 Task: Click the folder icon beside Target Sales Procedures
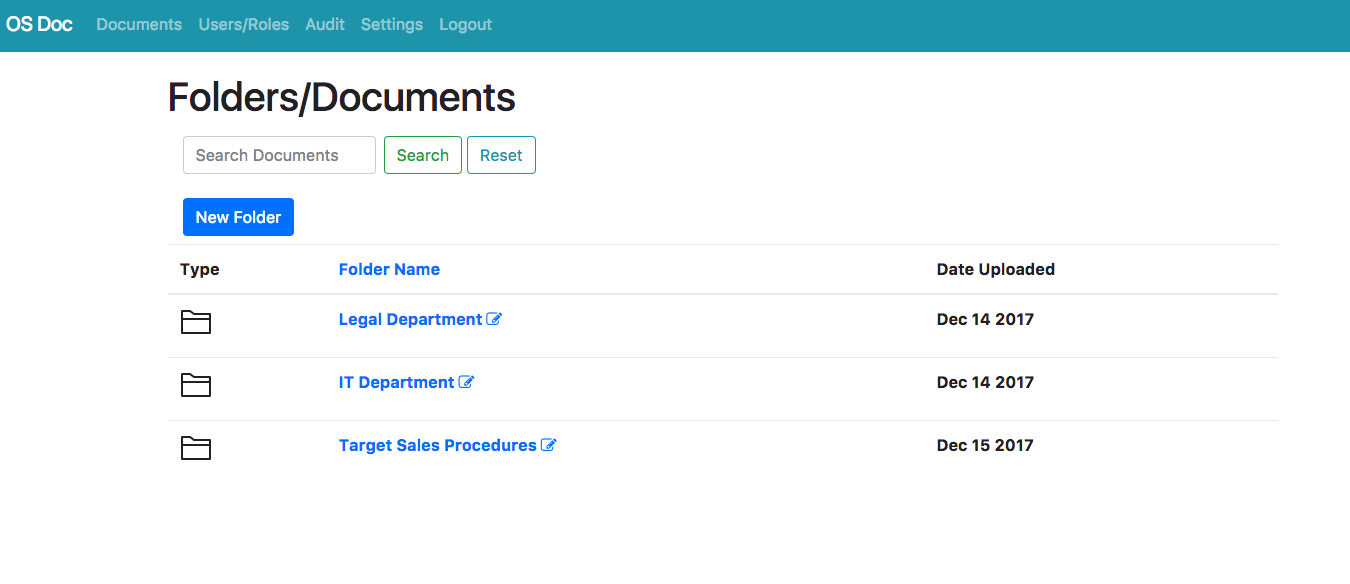coord(196,448)
